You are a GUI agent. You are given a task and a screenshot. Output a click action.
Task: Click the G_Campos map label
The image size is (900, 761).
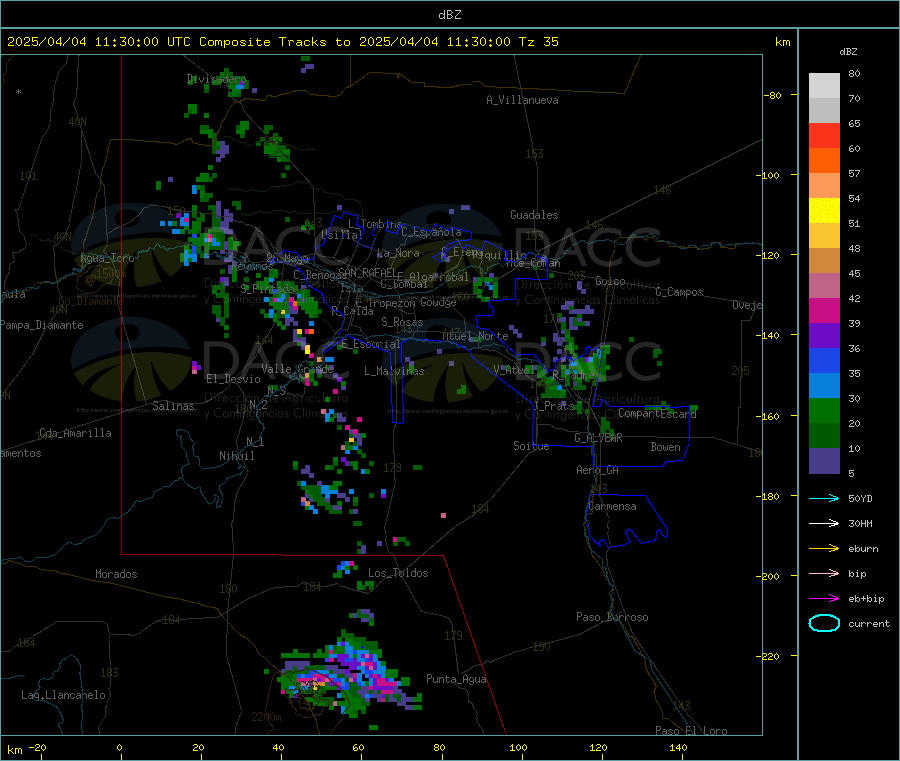click(679, 292)
